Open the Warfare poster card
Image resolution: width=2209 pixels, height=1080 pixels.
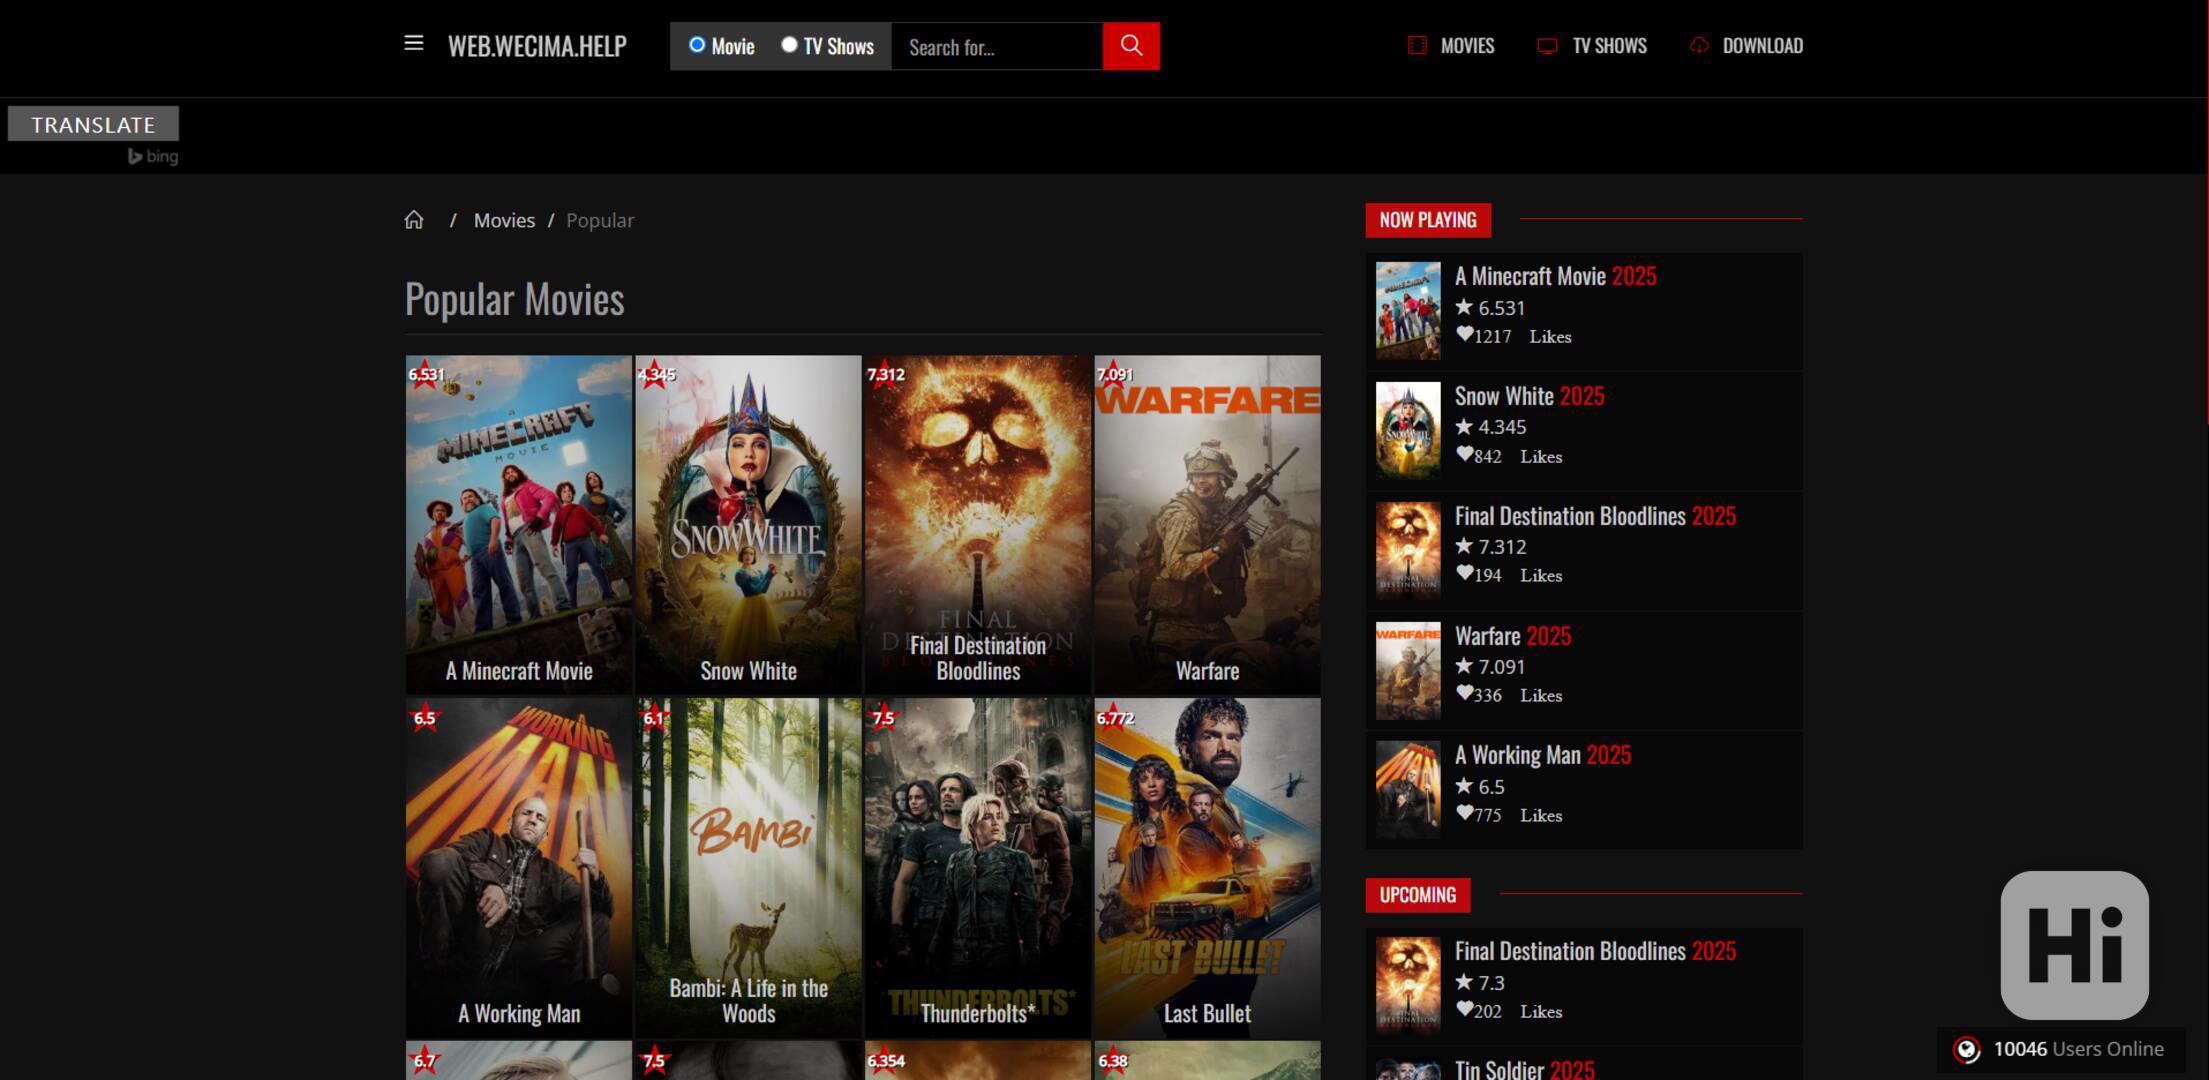(1207, 524)
